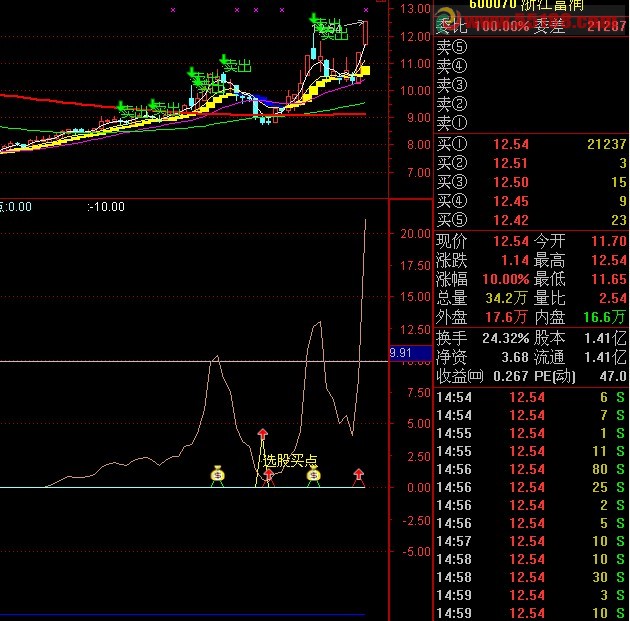Image resolution: width=630 pixels, height=621 pixels.
Task: Click the tall red up-arrow above 选股买点
Action: (x=263, y=437)
